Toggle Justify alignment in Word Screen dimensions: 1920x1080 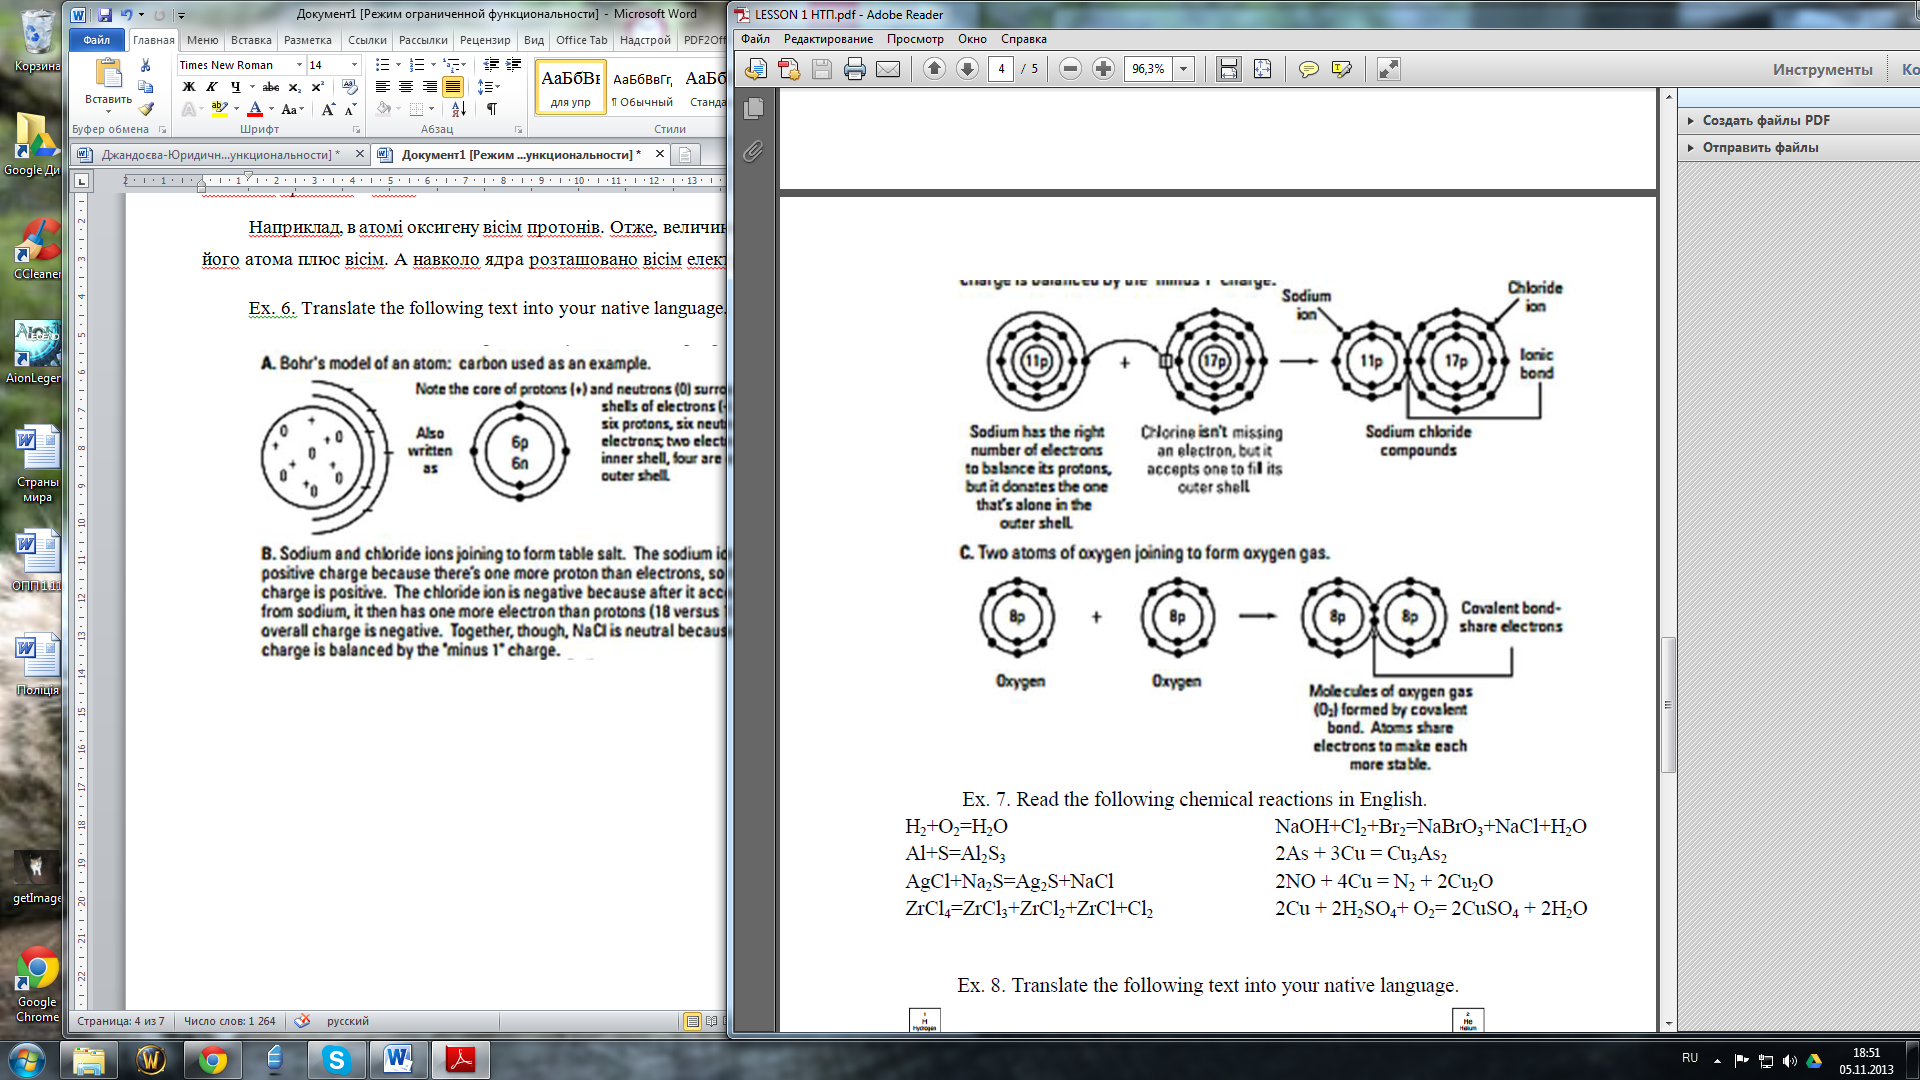point(453,87)
